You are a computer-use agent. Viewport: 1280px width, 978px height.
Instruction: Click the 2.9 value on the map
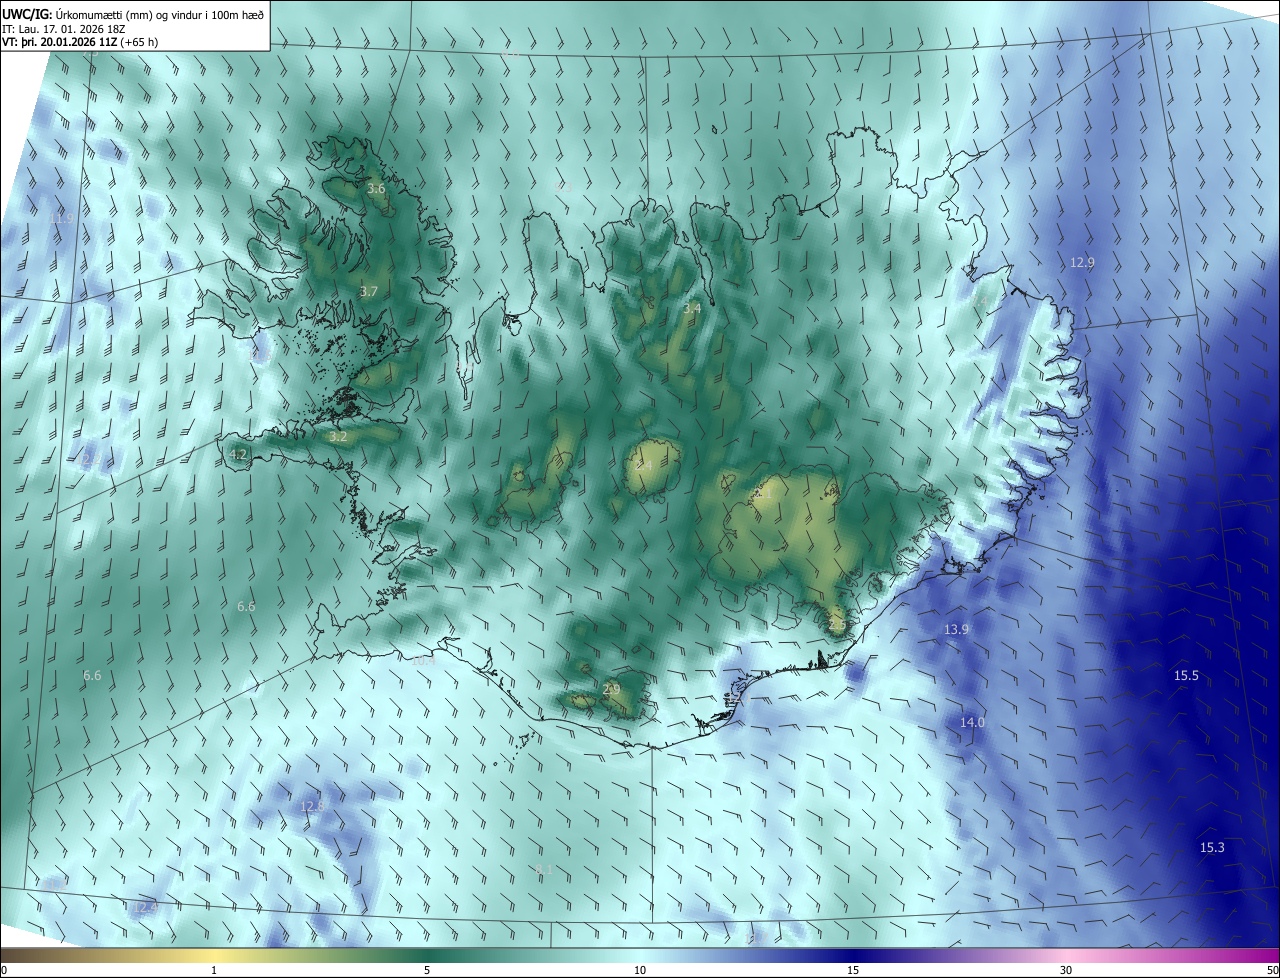point(612,690)
